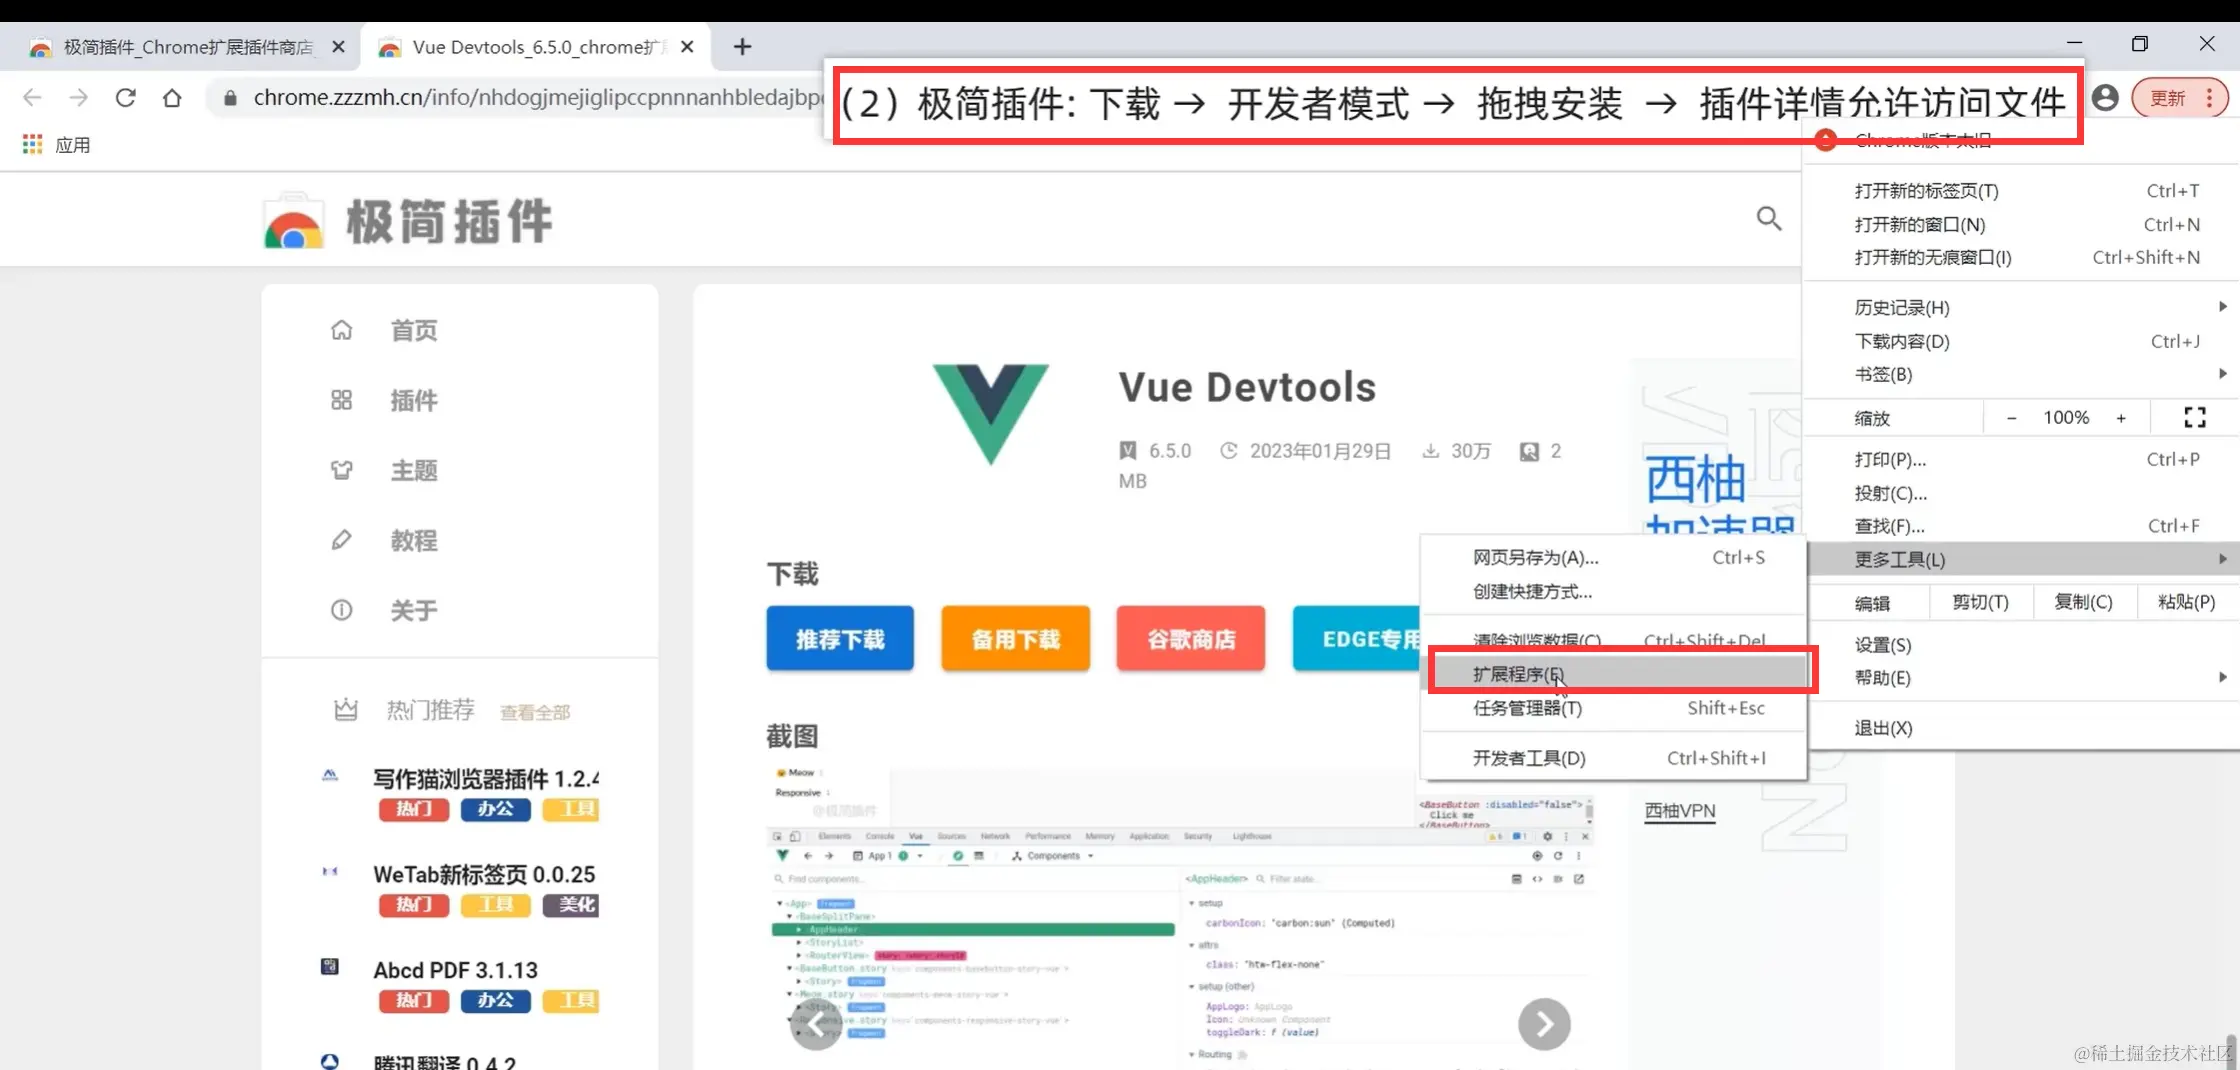Show the next screenshot with right arrow
Screen dimensions: 2240x1070
[1544, 1024]
